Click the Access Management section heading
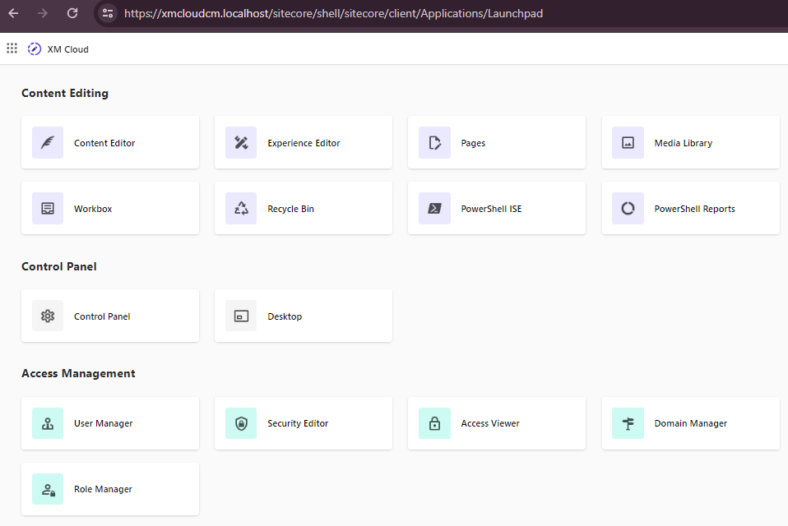The width and height of the screenshot is (788, 526). click(78, 374)
